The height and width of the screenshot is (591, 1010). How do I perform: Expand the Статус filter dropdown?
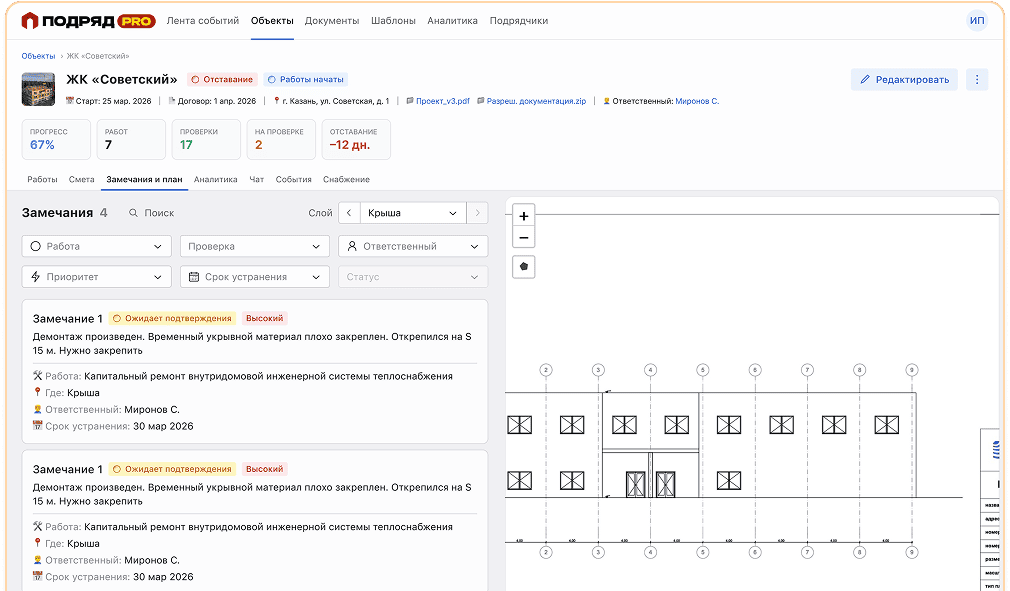tap(413, 277)
